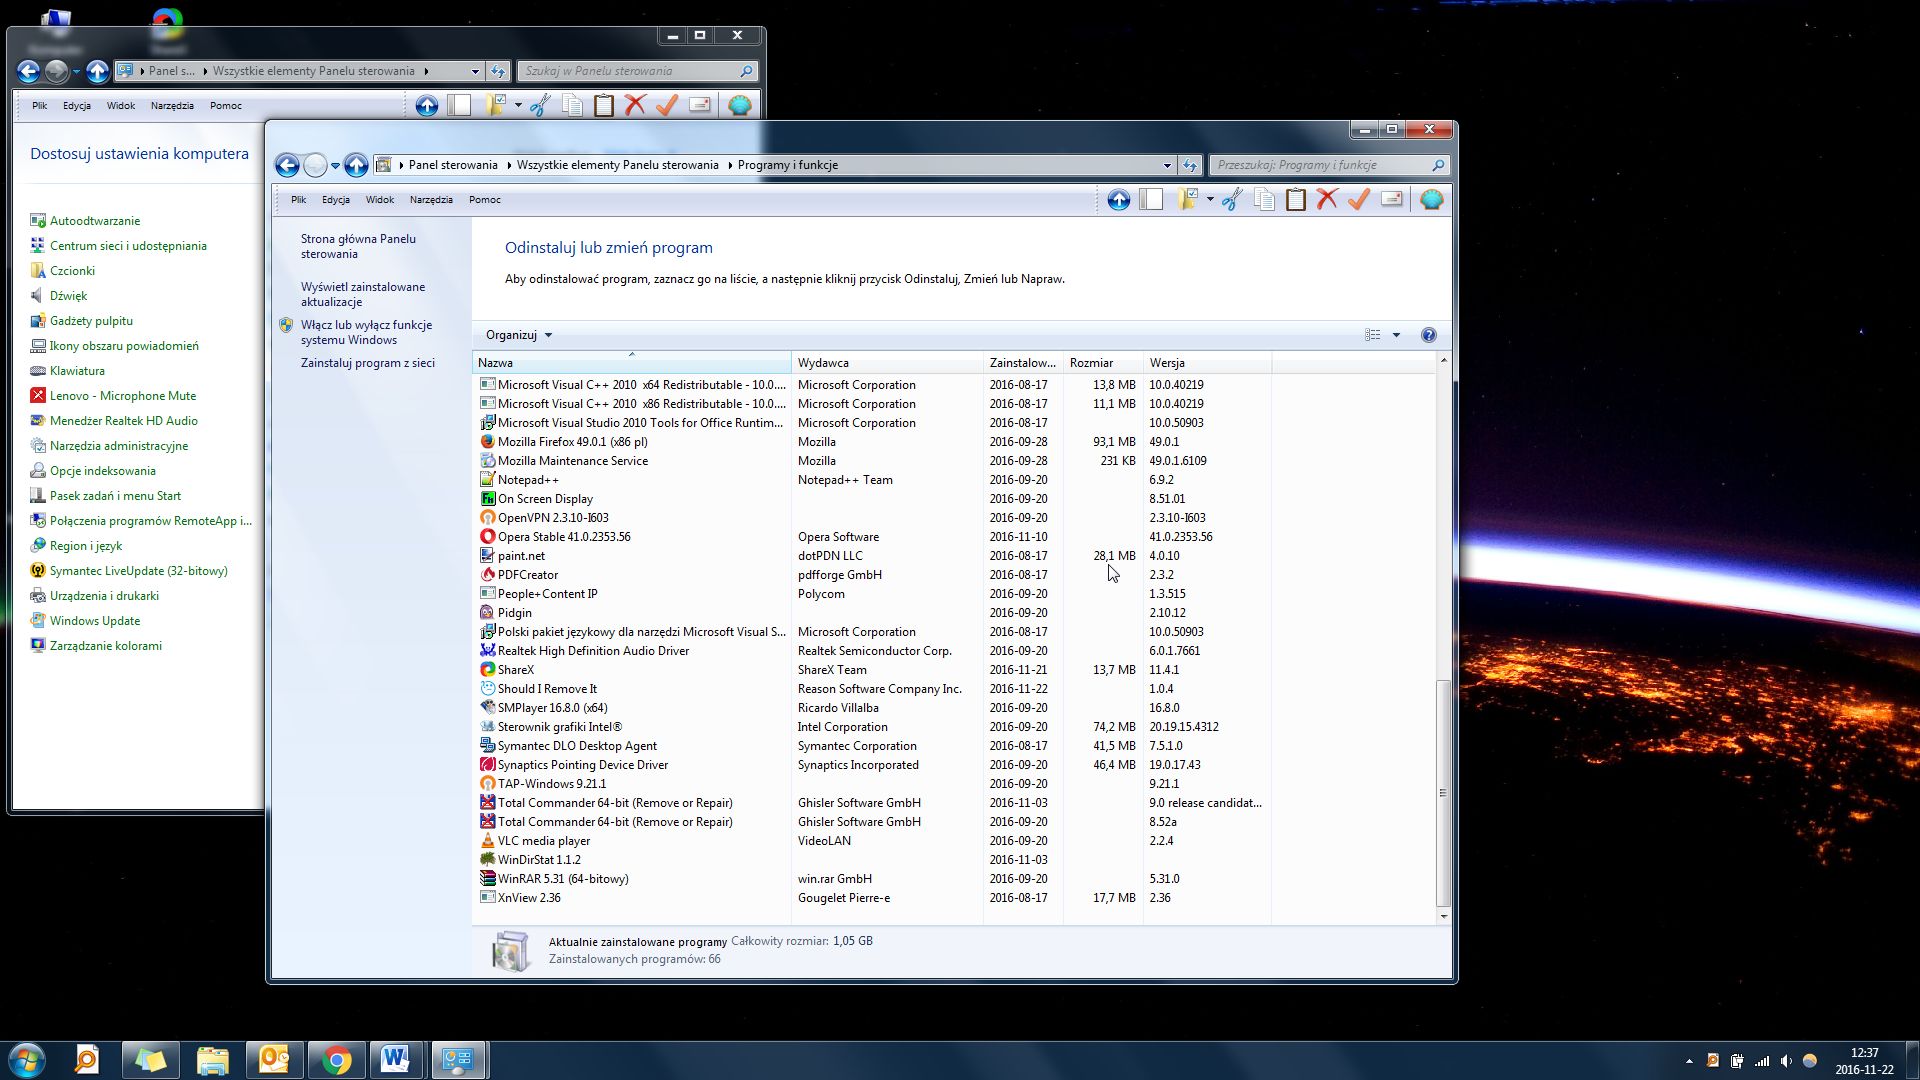The width and height of the screenshot is (1920, 1080).
Task: Click the Back arrow in back Panel sterowania window
Action: point(28,71)
